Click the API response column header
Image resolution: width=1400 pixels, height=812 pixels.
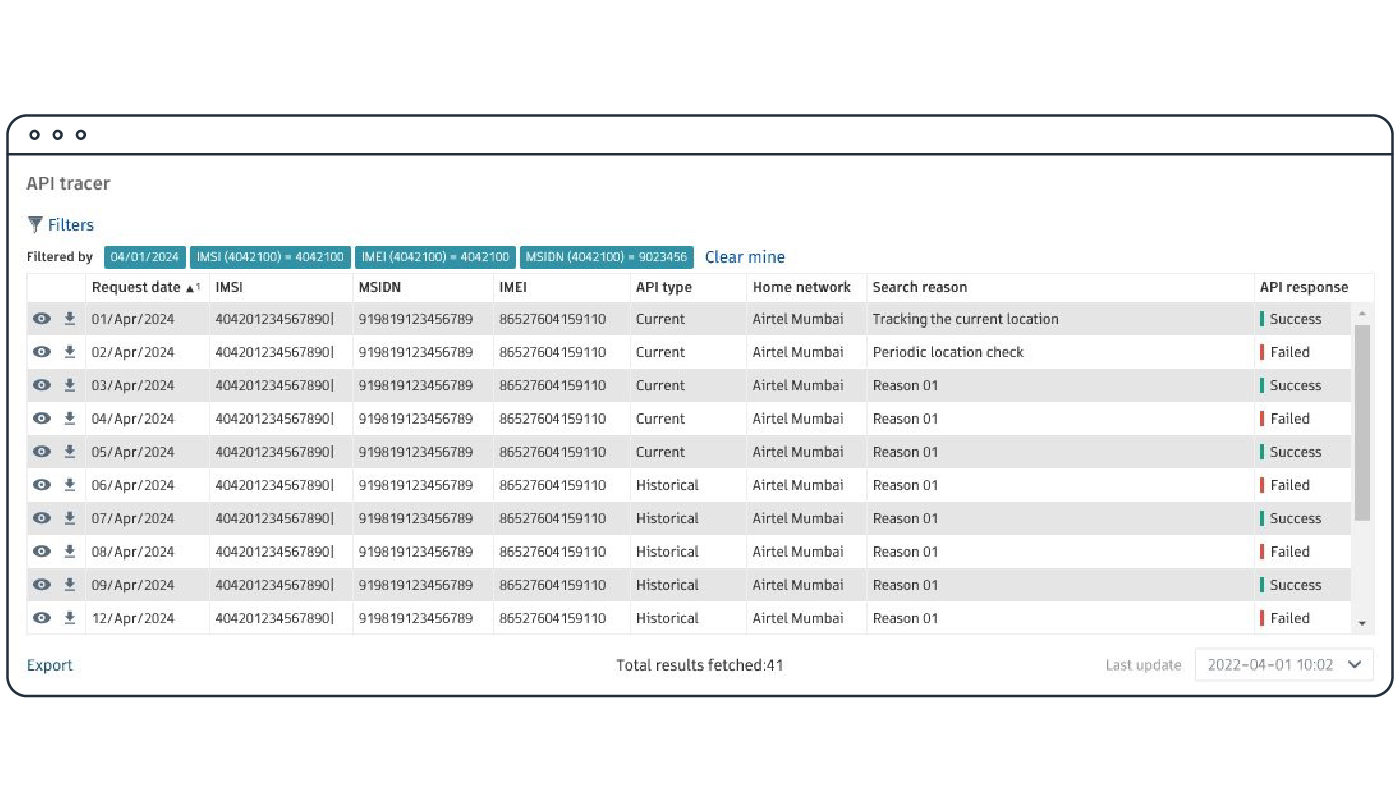click(x=1303, y=287)
